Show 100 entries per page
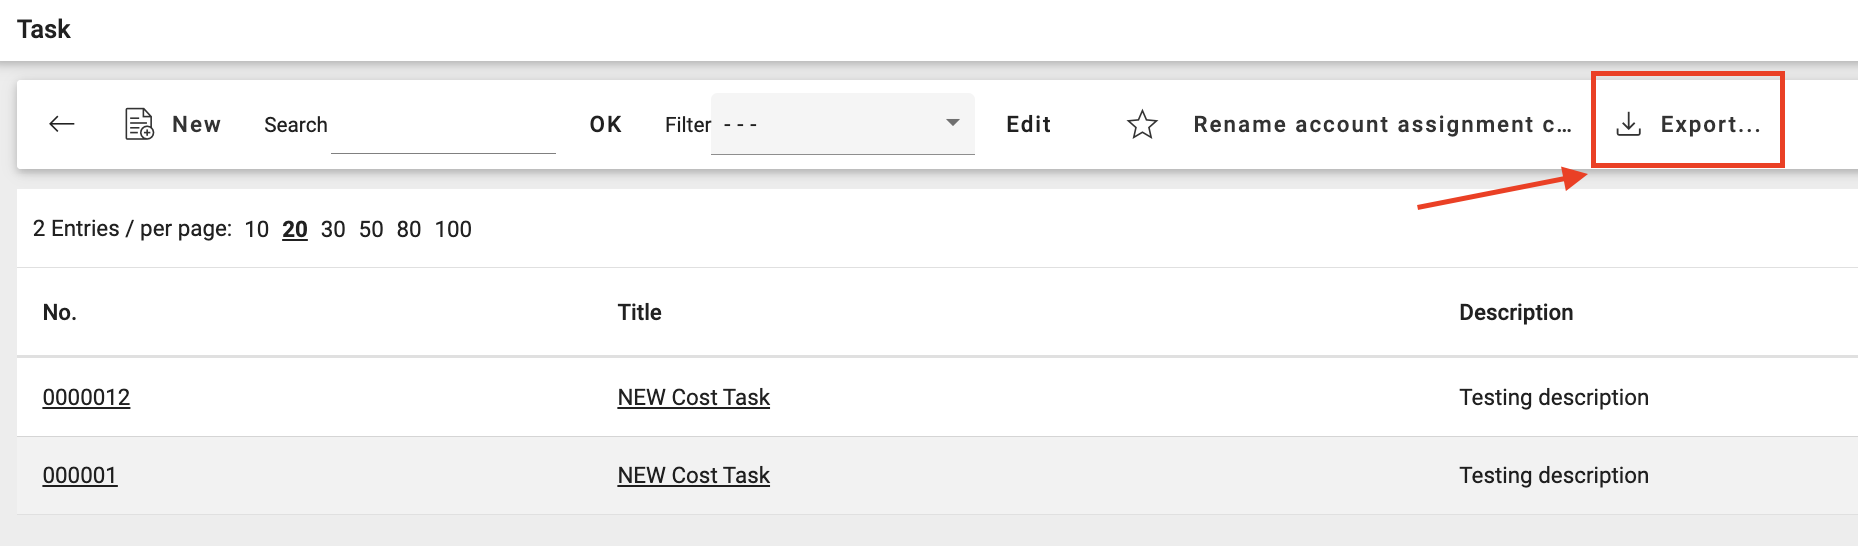The image size is (1858, 546). click(453, 229)
